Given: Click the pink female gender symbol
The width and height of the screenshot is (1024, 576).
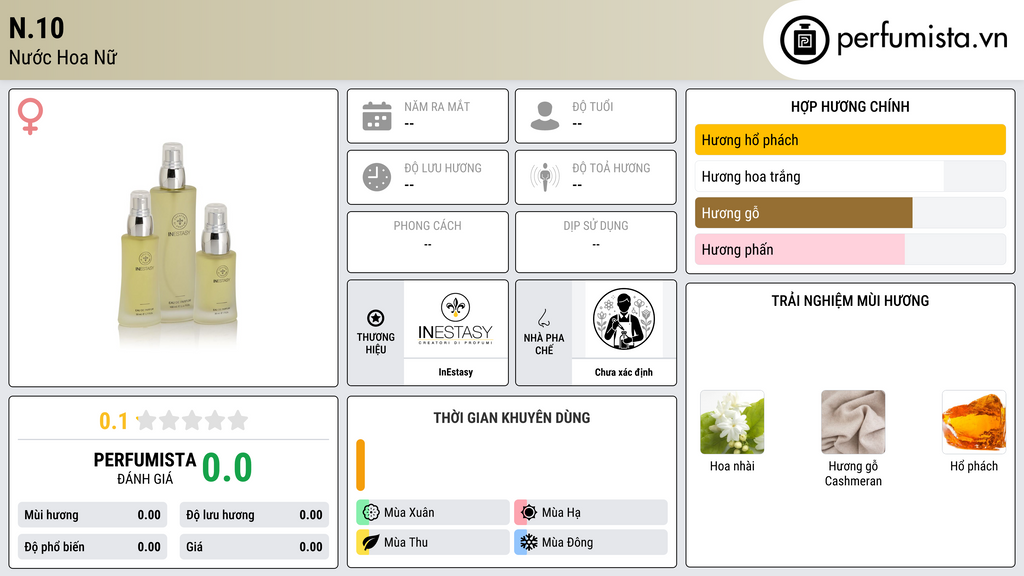Looking at the screenshot, I should 30,116.
